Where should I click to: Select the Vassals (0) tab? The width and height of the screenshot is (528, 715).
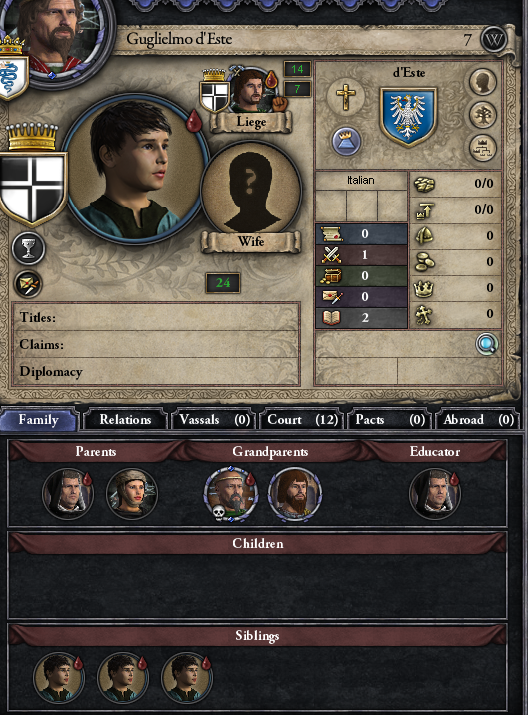pos(214,420)
